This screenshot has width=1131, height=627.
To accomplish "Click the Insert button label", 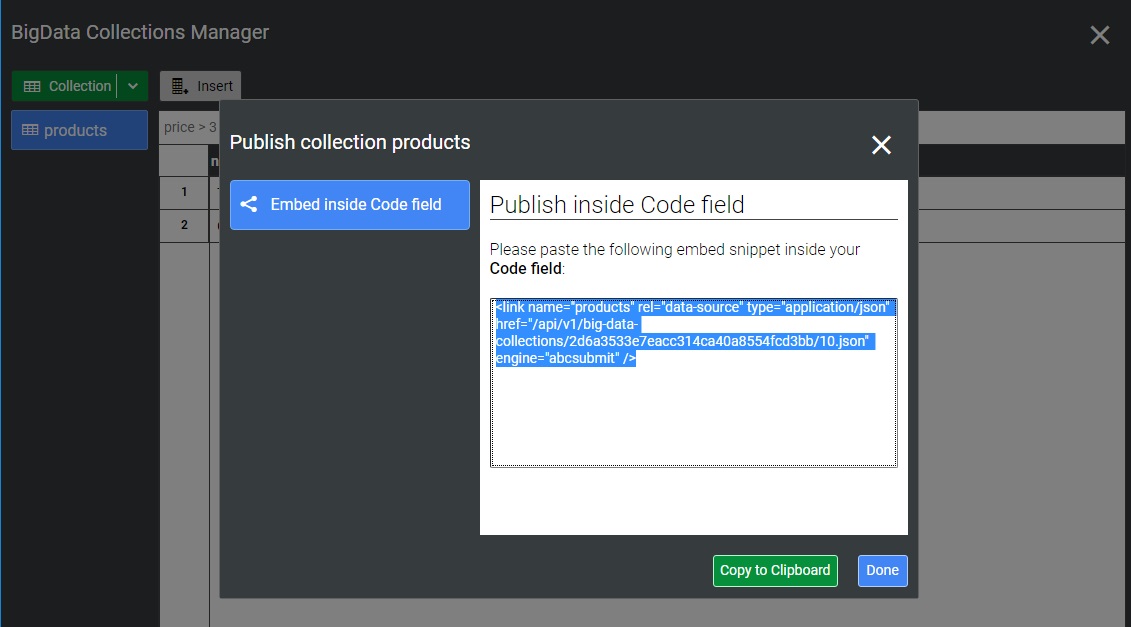I will pyautogui.click(x=215, y=87).
